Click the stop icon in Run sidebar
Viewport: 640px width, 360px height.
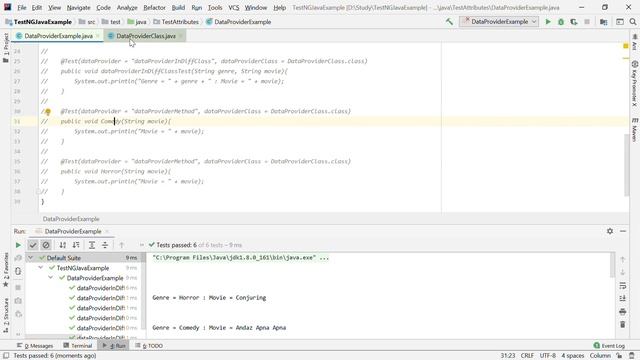[x=18, y=287]
